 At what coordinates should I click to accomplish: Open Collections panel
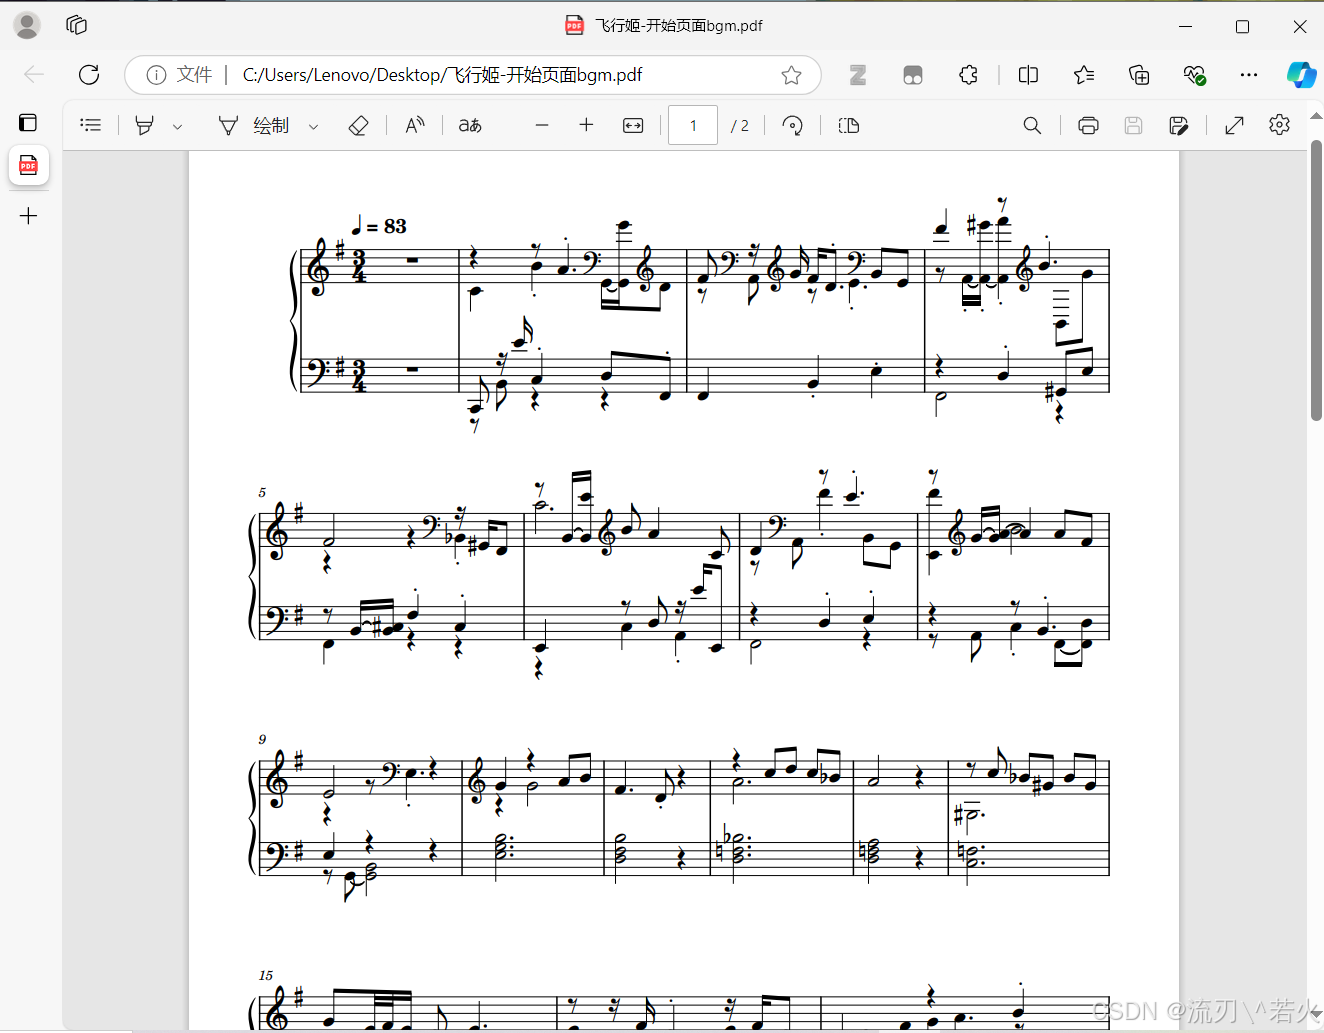click(1139, 75)
